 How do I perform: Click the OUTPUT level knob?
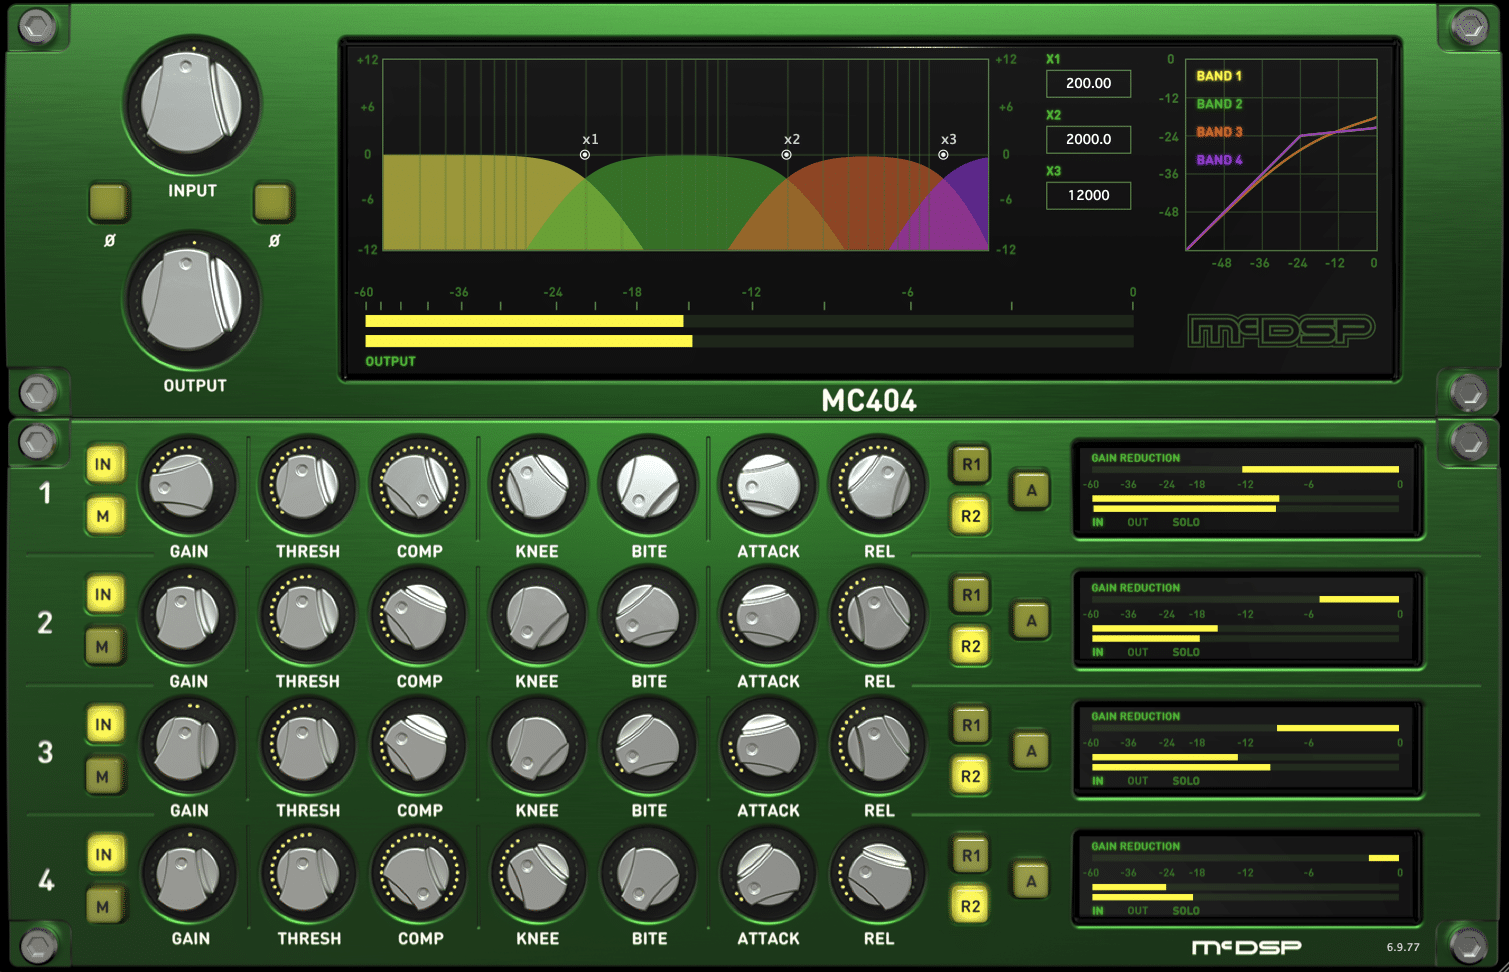coord(191,299)
